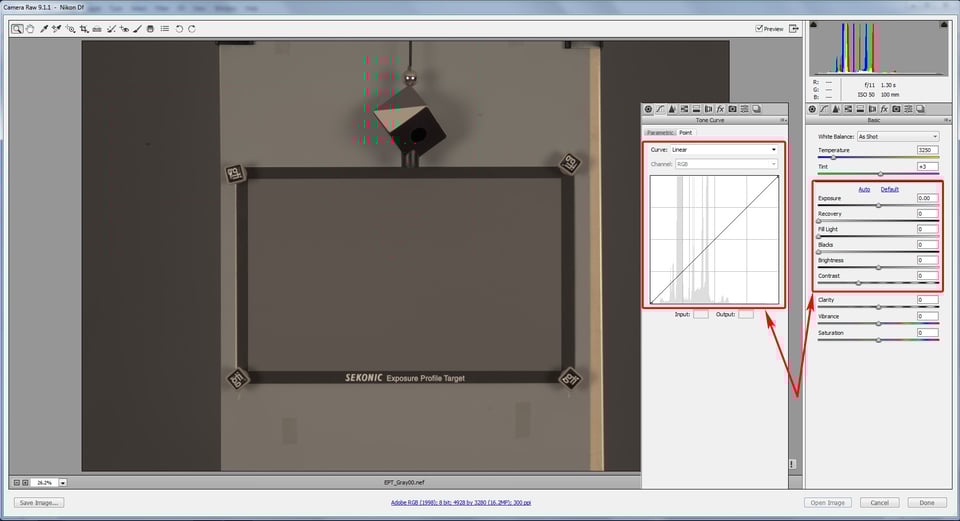The height and width of the screenshot is (521, 960).
Task: Open Snapshots tab icon in Basic panel
Action: click(x=920, y=109)
